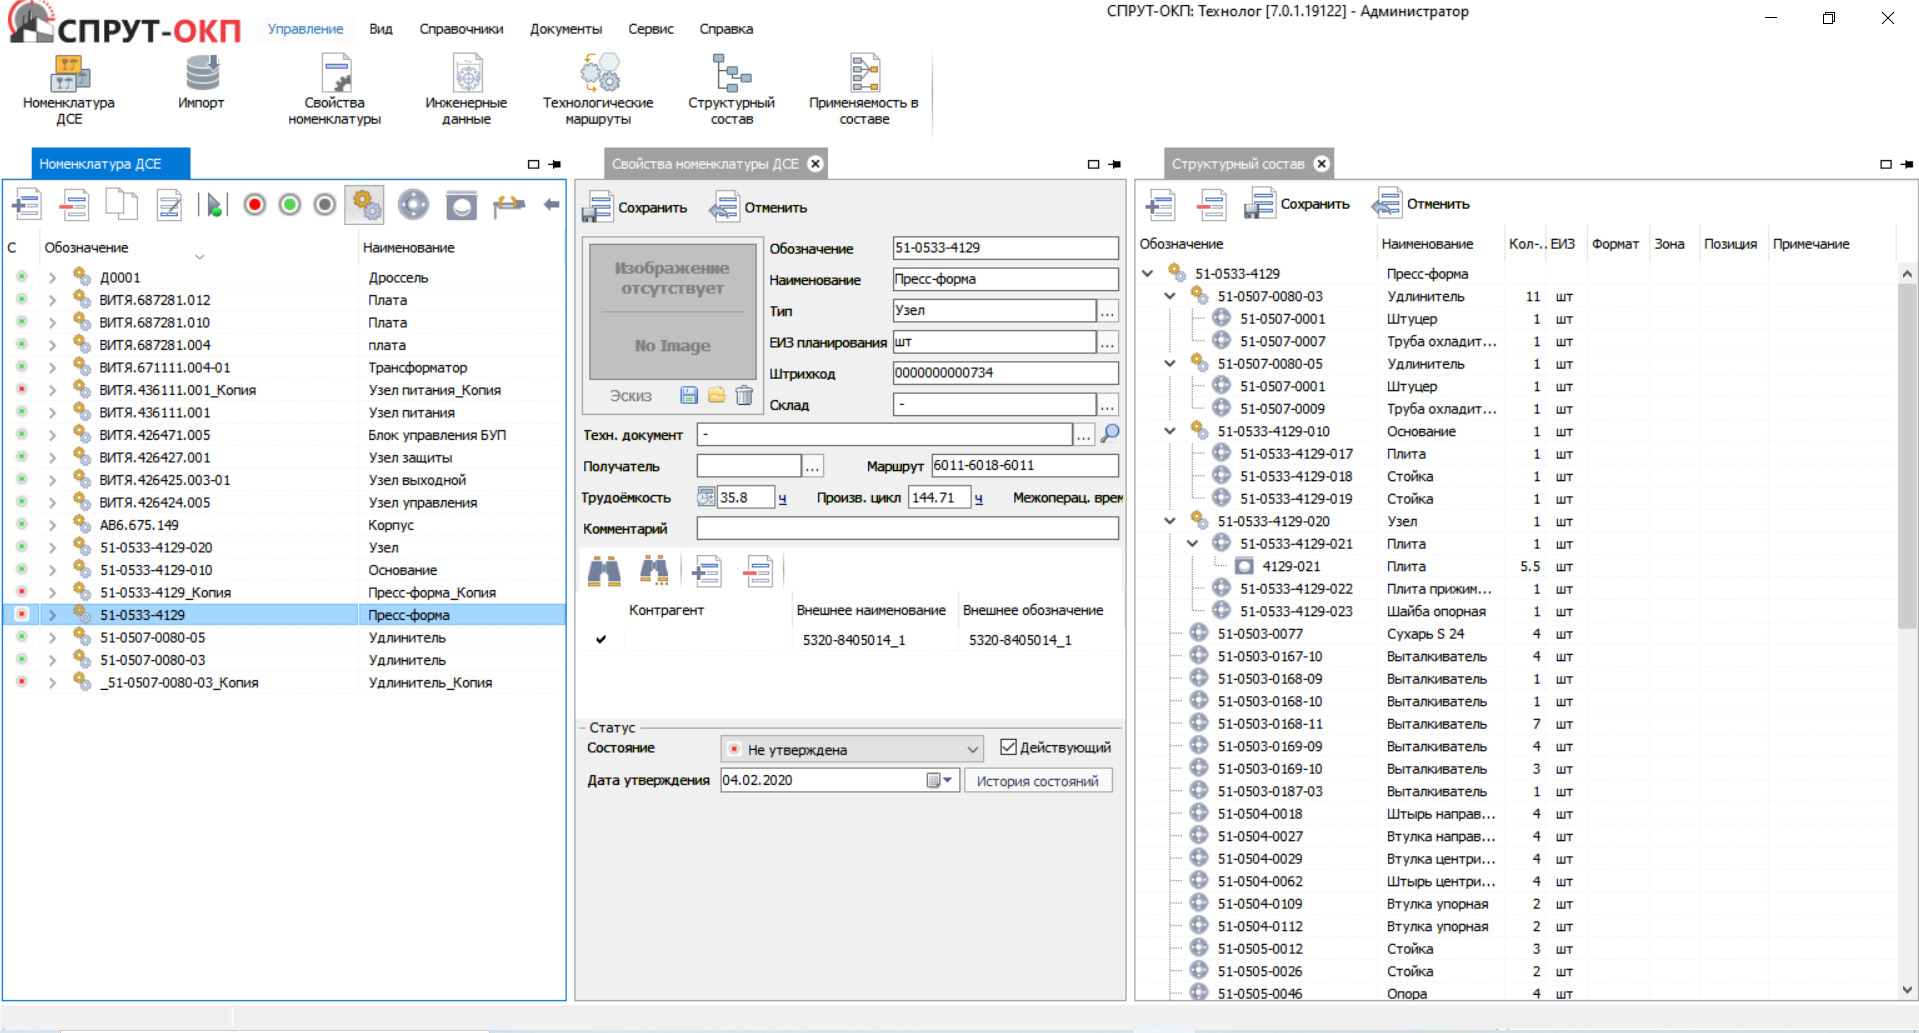The image size is (1919, 1033).
Task: Click magnifier beside Техн. документ field
Action: click(1110, 434)
